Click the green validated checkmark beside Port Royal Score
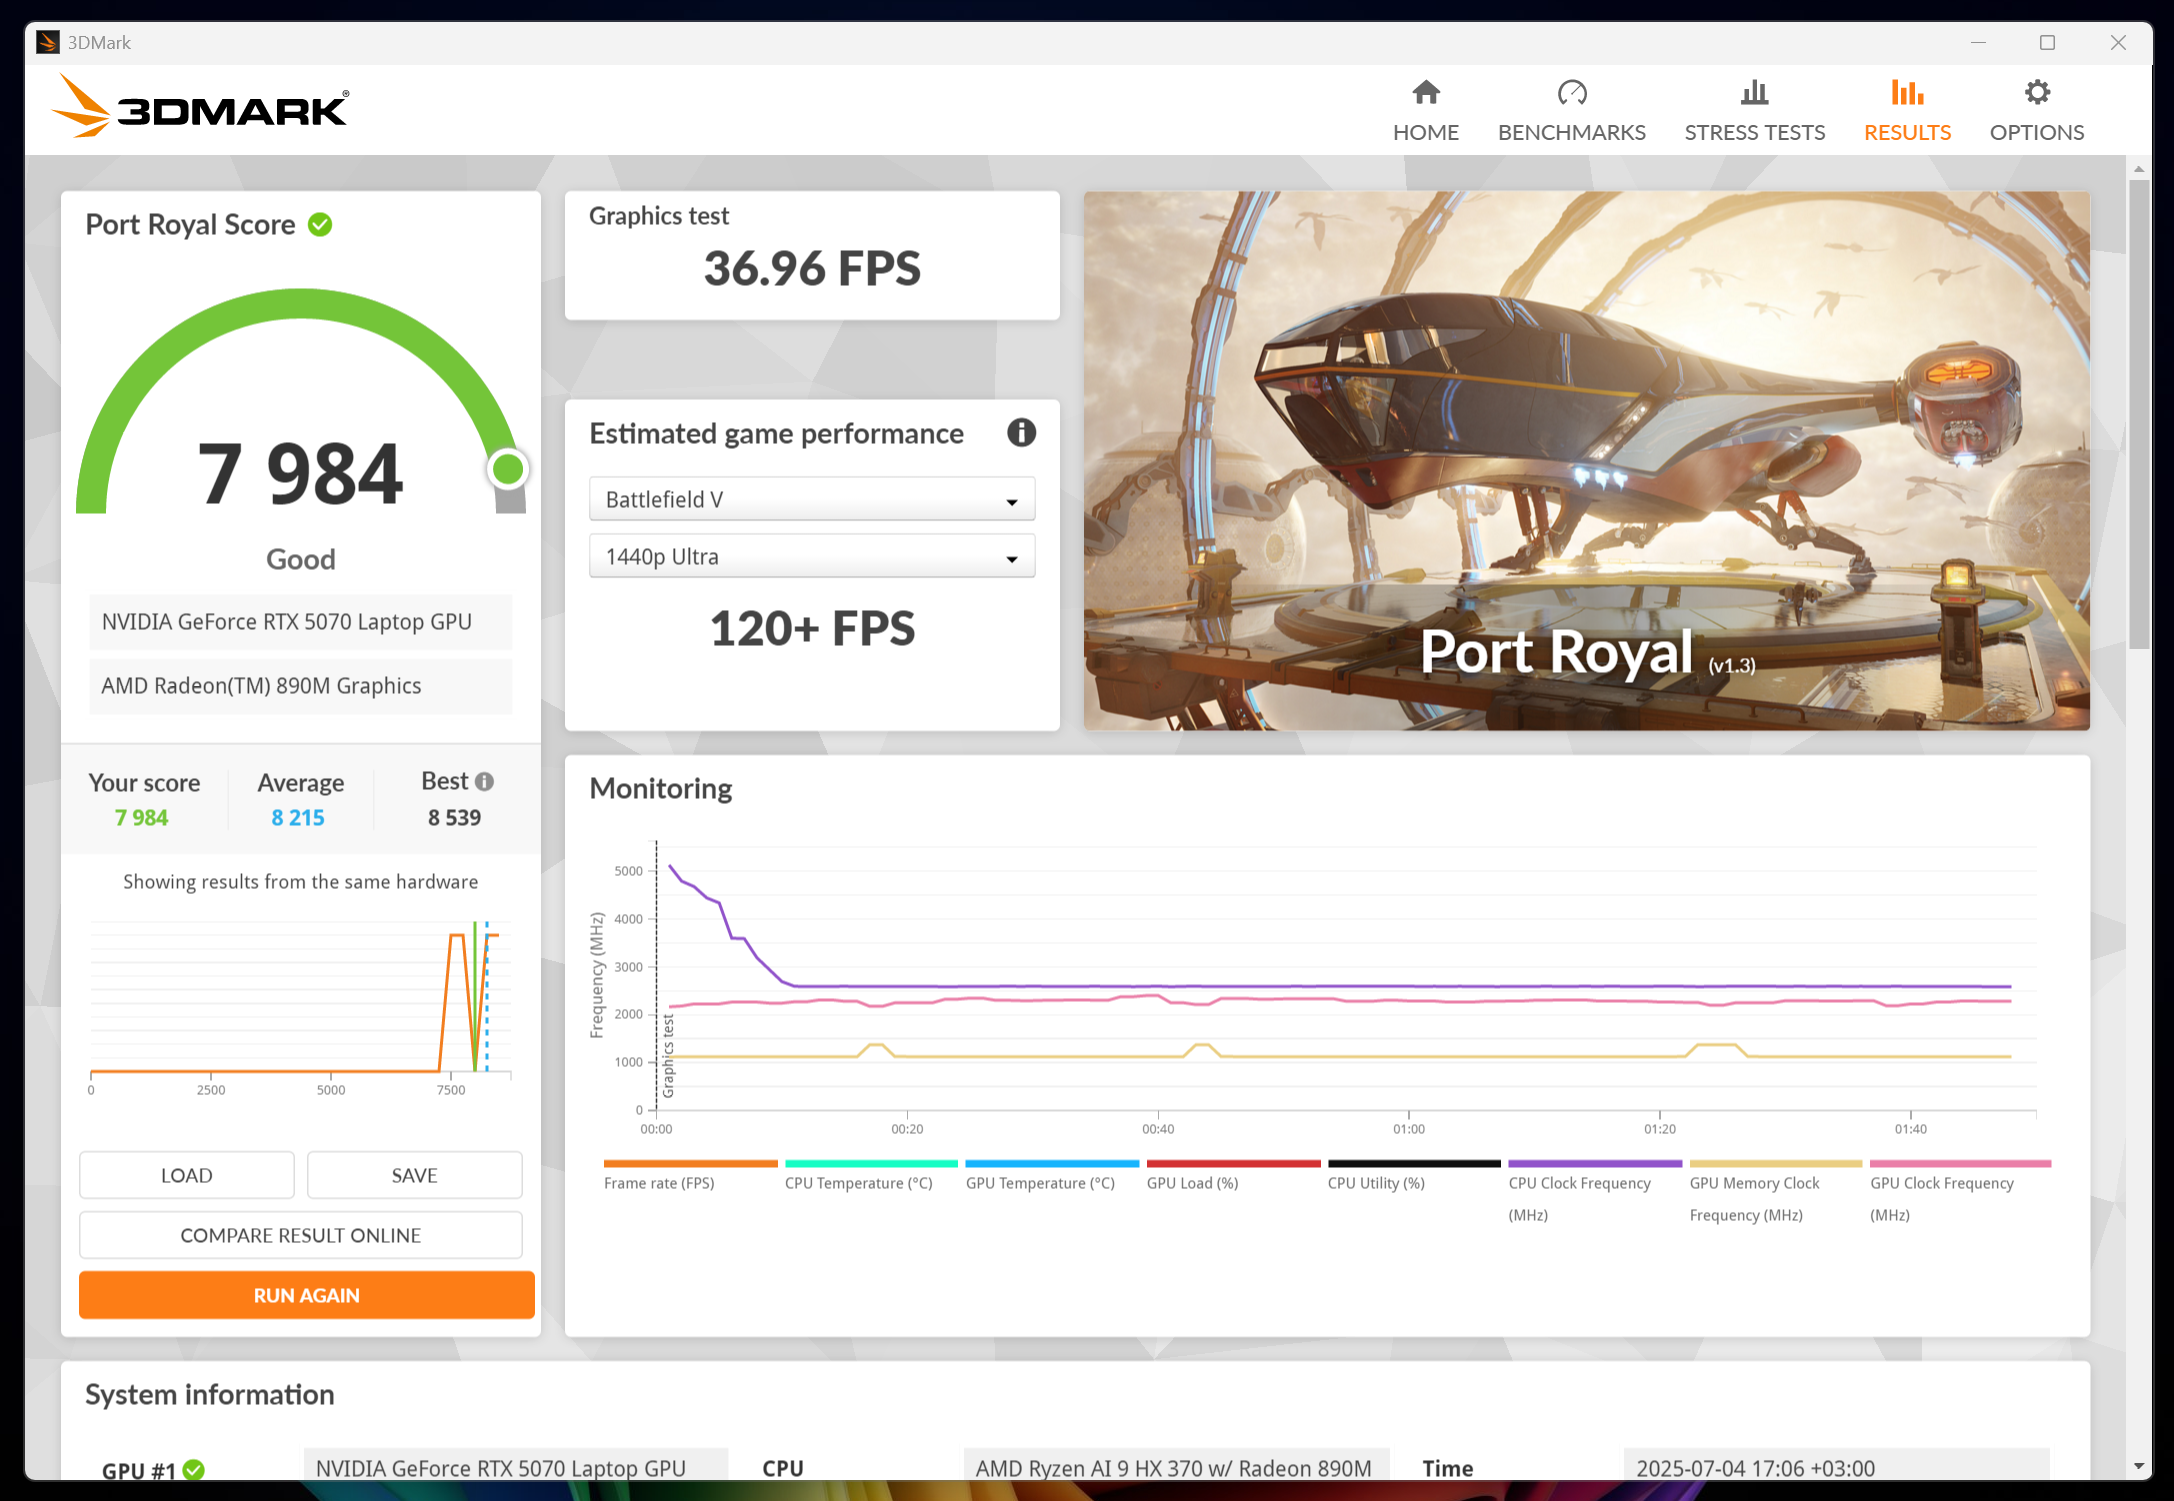2174x1501 pixels. [x=320, y=225]
